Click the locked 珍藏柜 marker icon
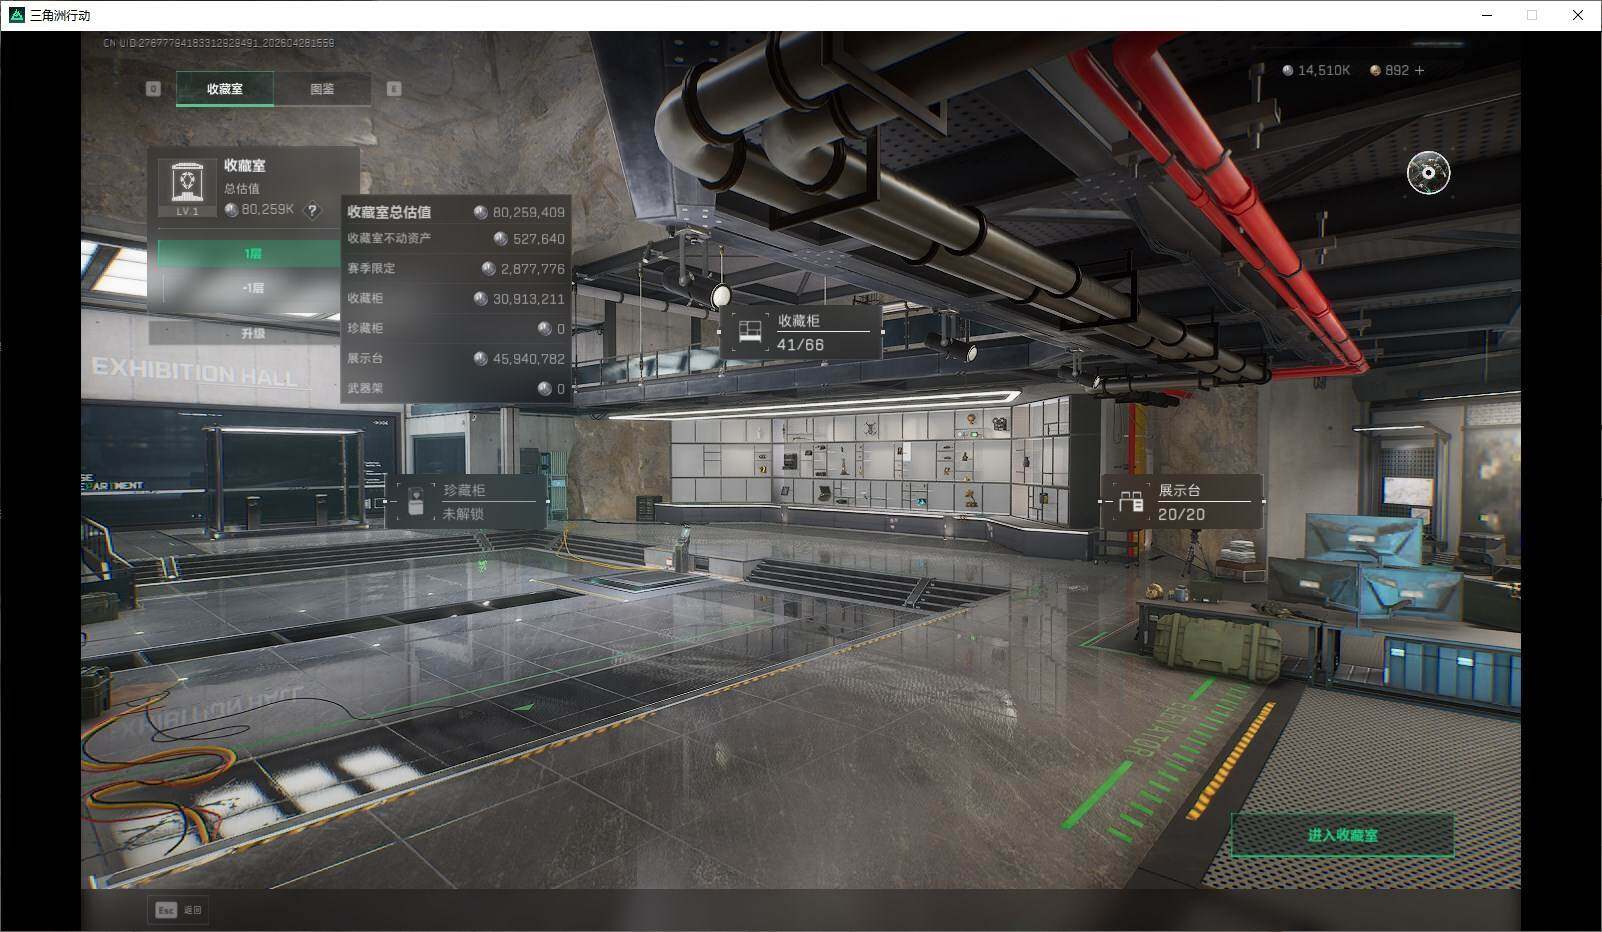The width and height of the screenshot is (1602, 932). [x=415, y=501]
